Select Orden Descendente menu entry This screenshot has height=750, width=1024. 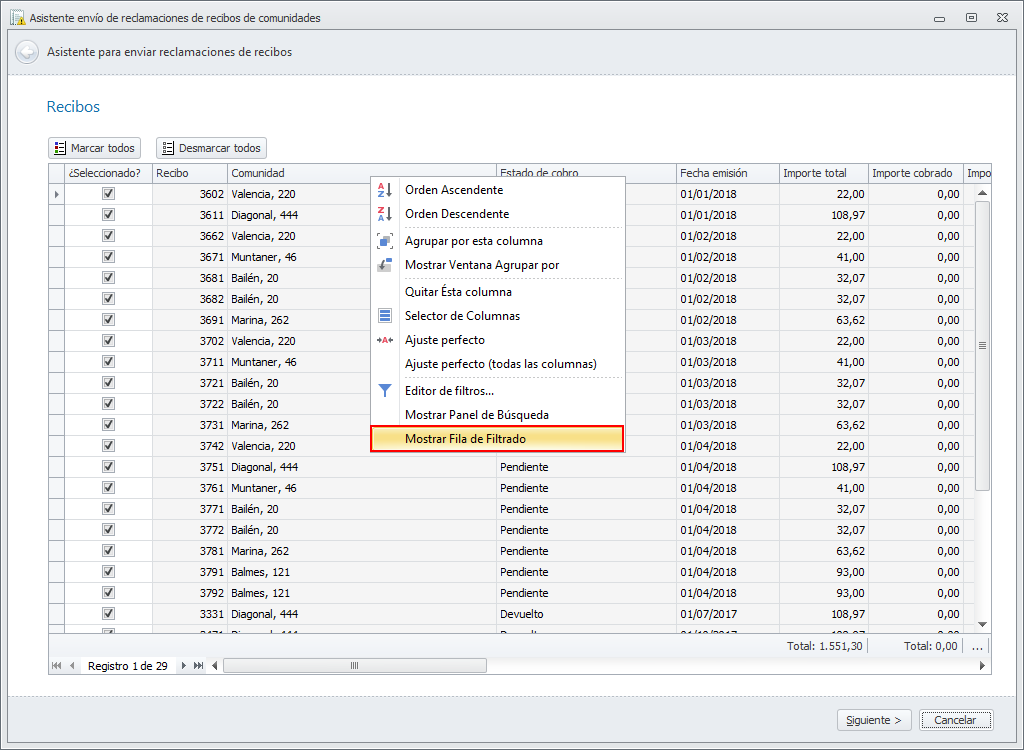498,214
